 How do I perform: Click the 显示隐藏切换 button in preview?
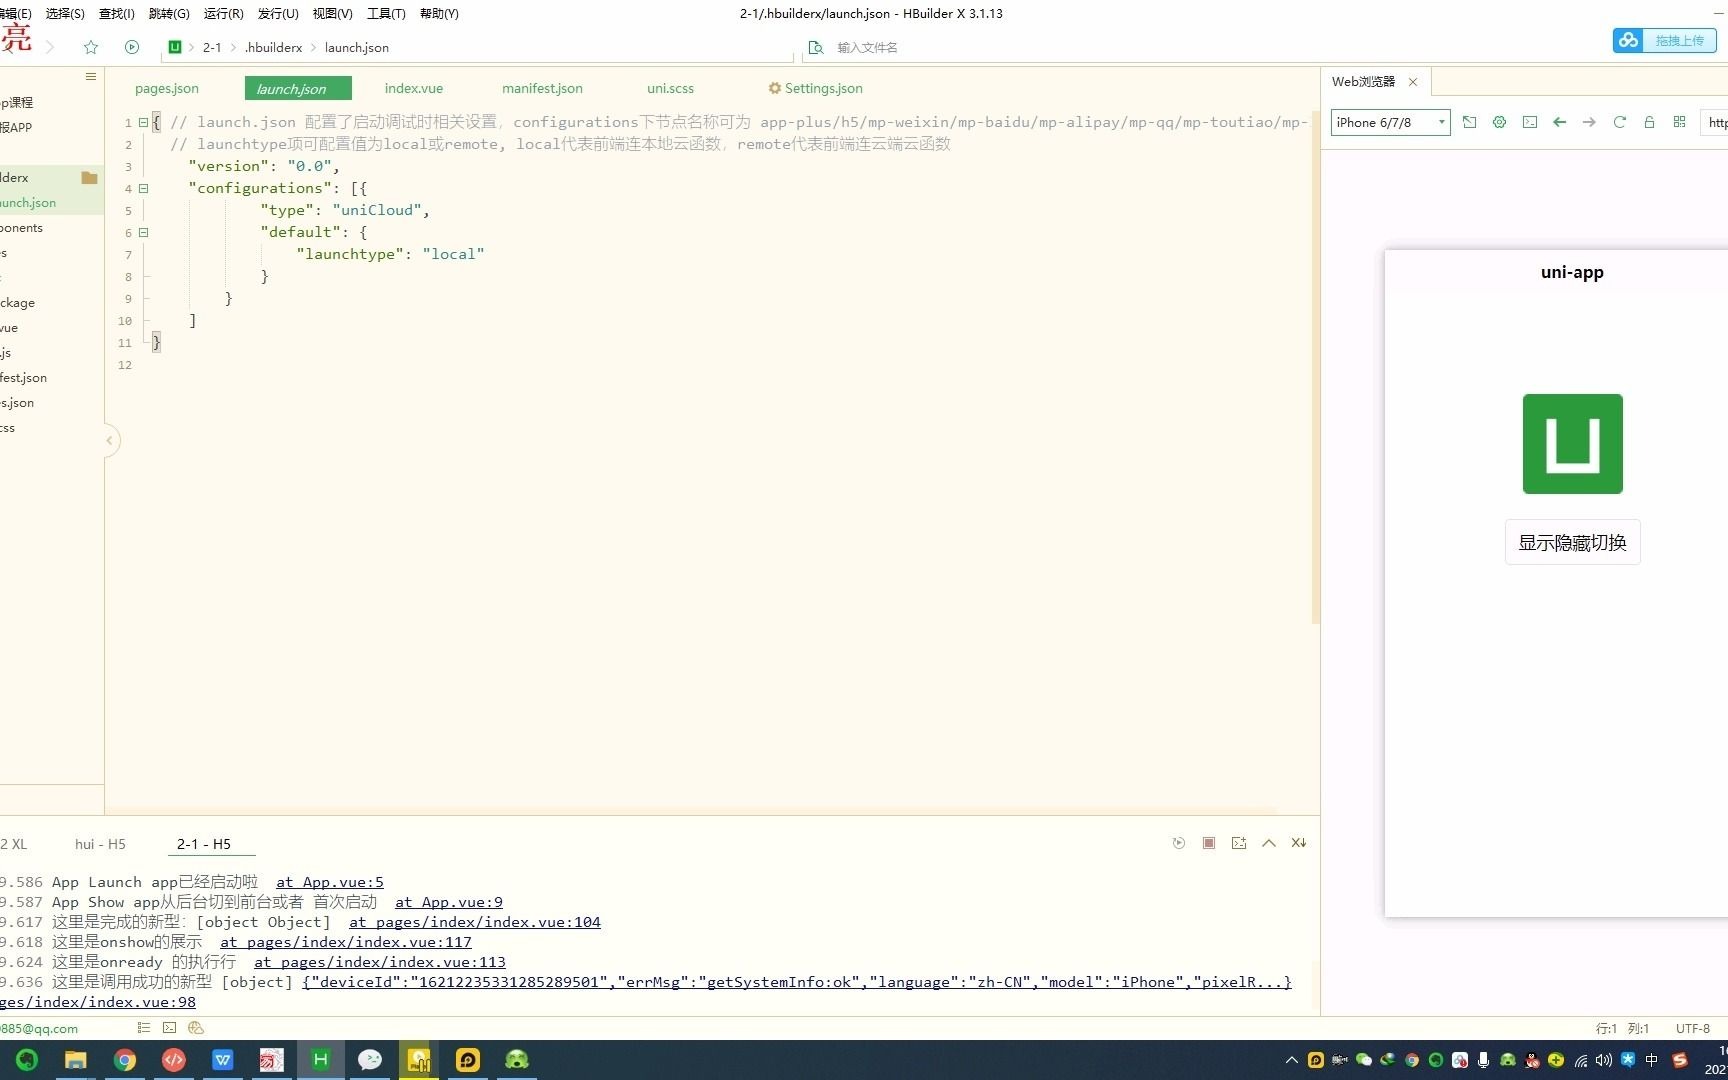1572,543
